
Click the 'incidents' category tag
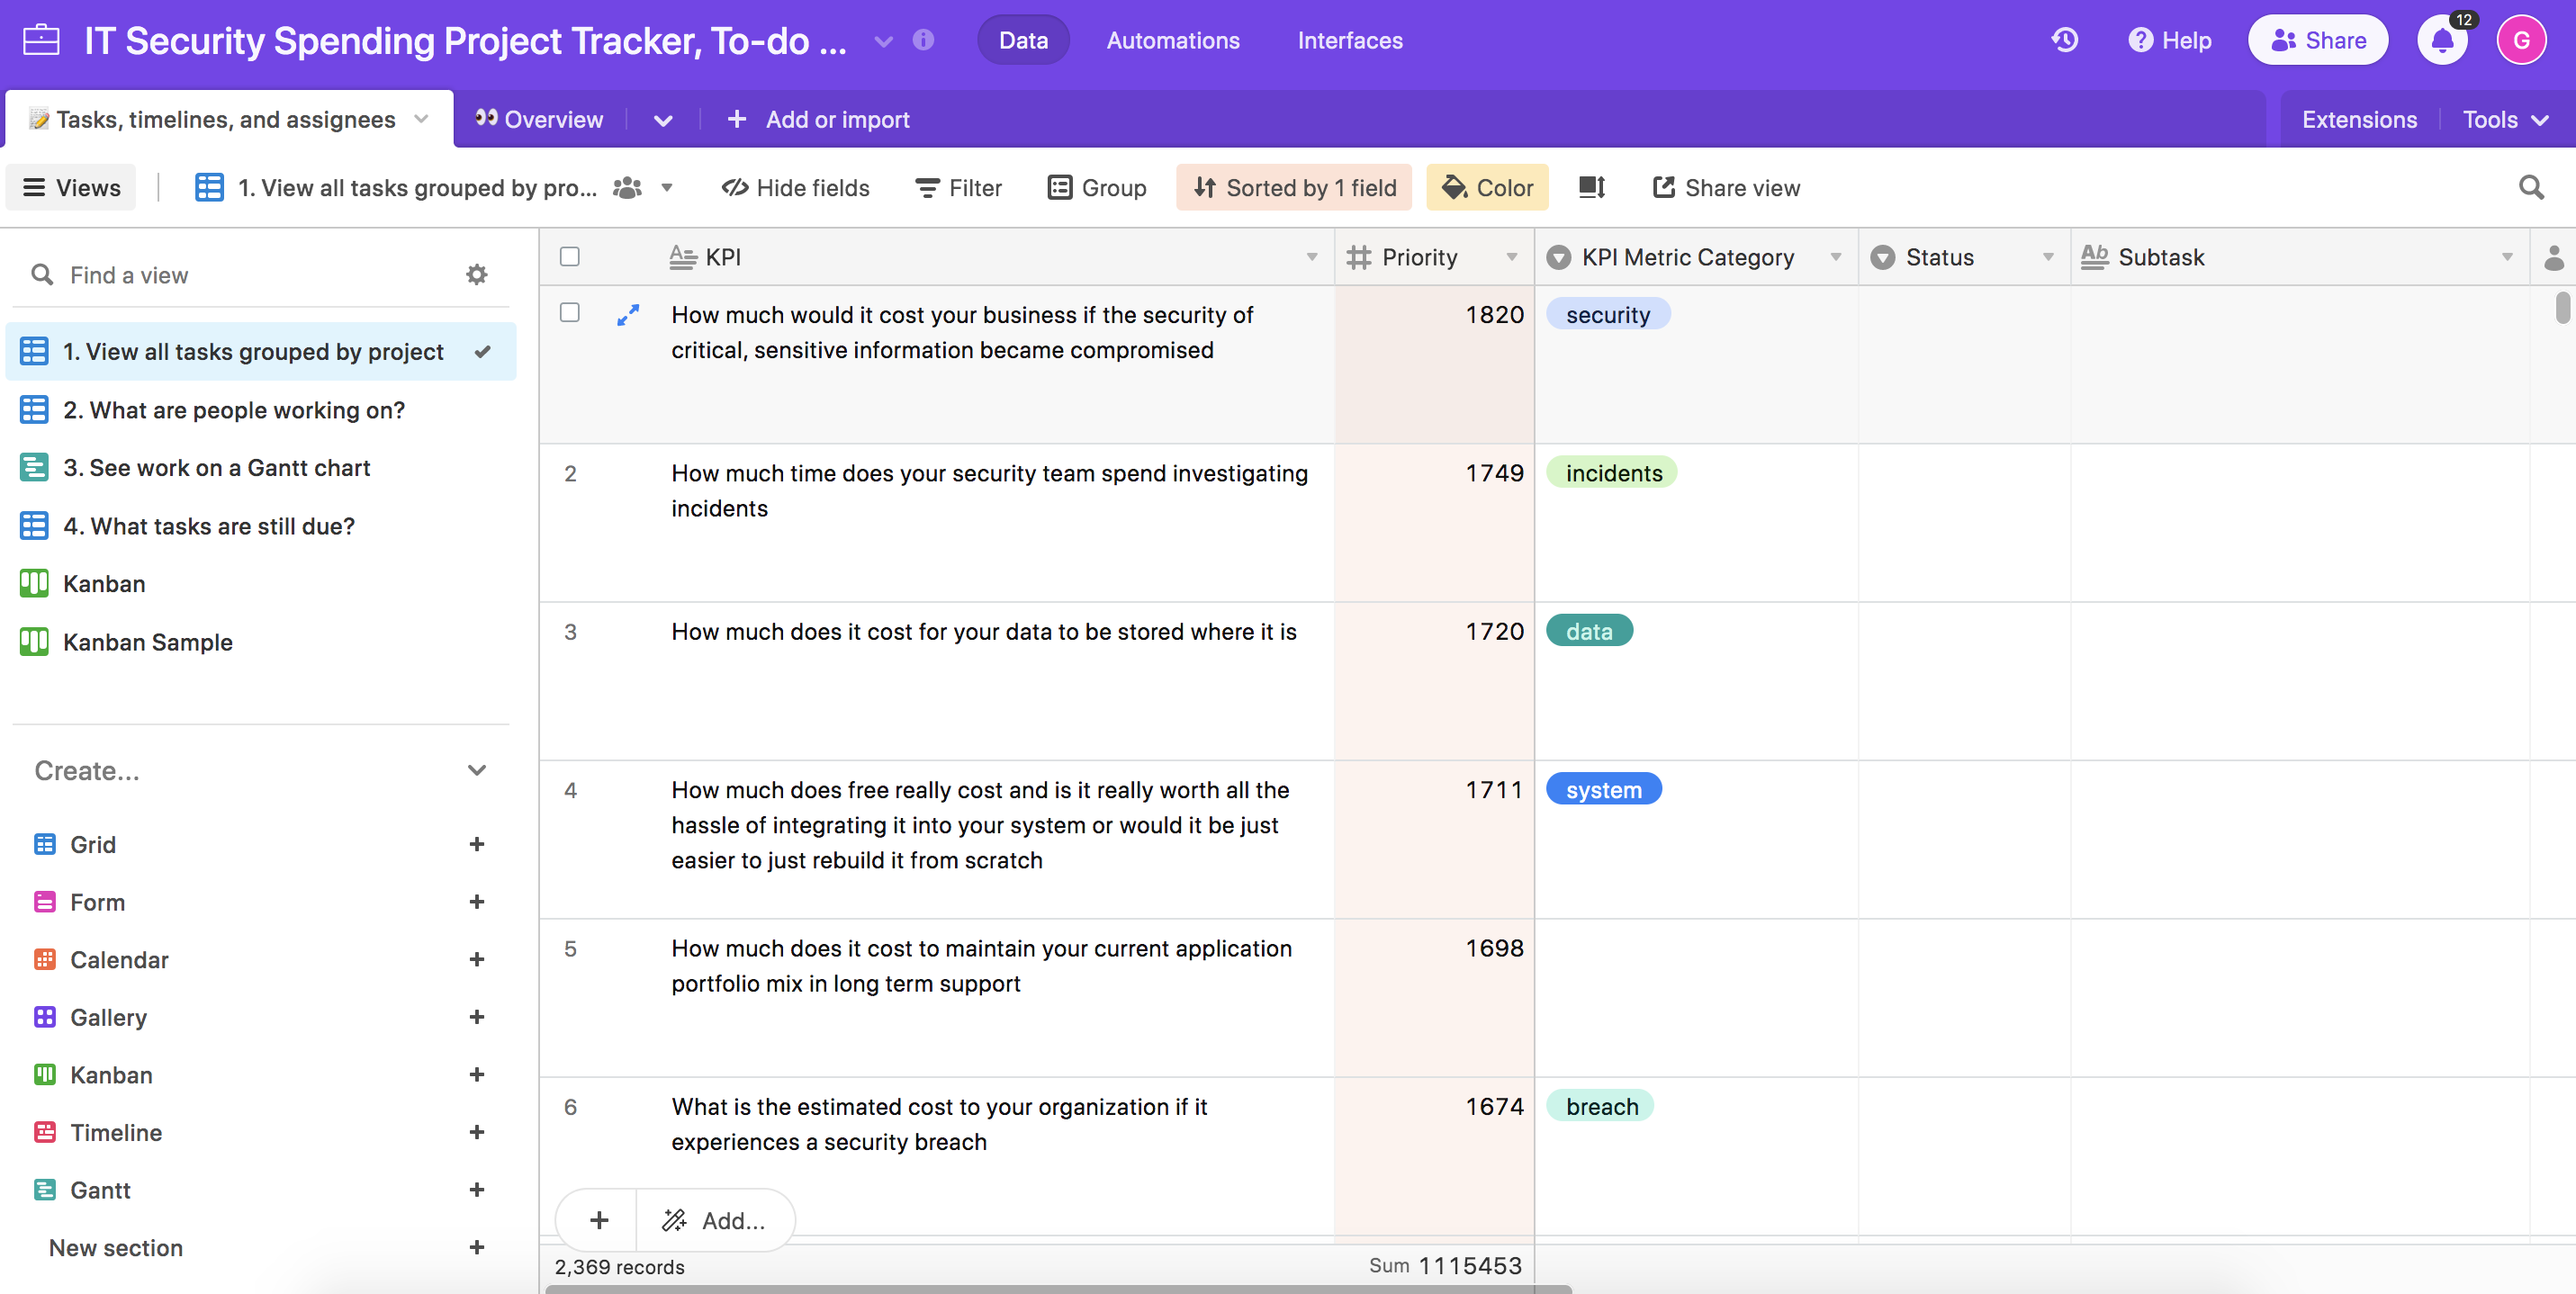click(x=1613, y=472)
